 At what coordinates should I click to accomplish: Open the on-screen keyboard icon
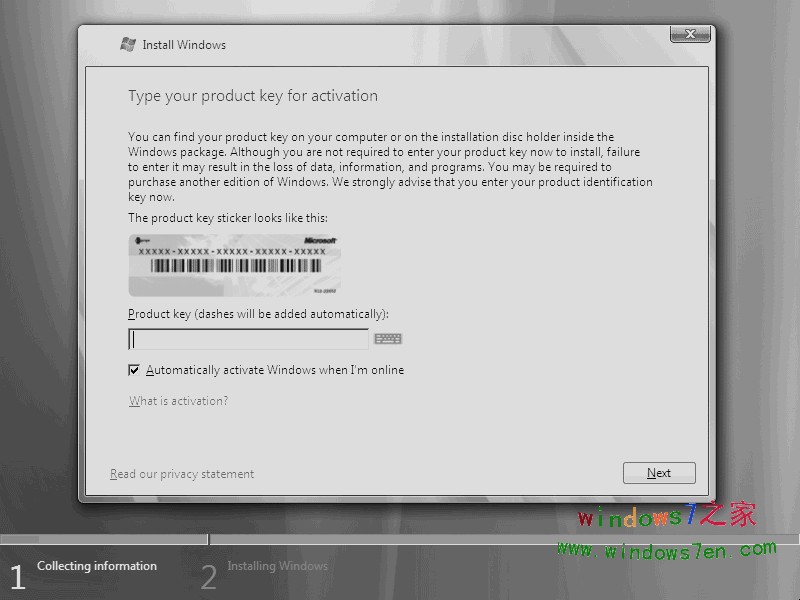click(388, 339)
